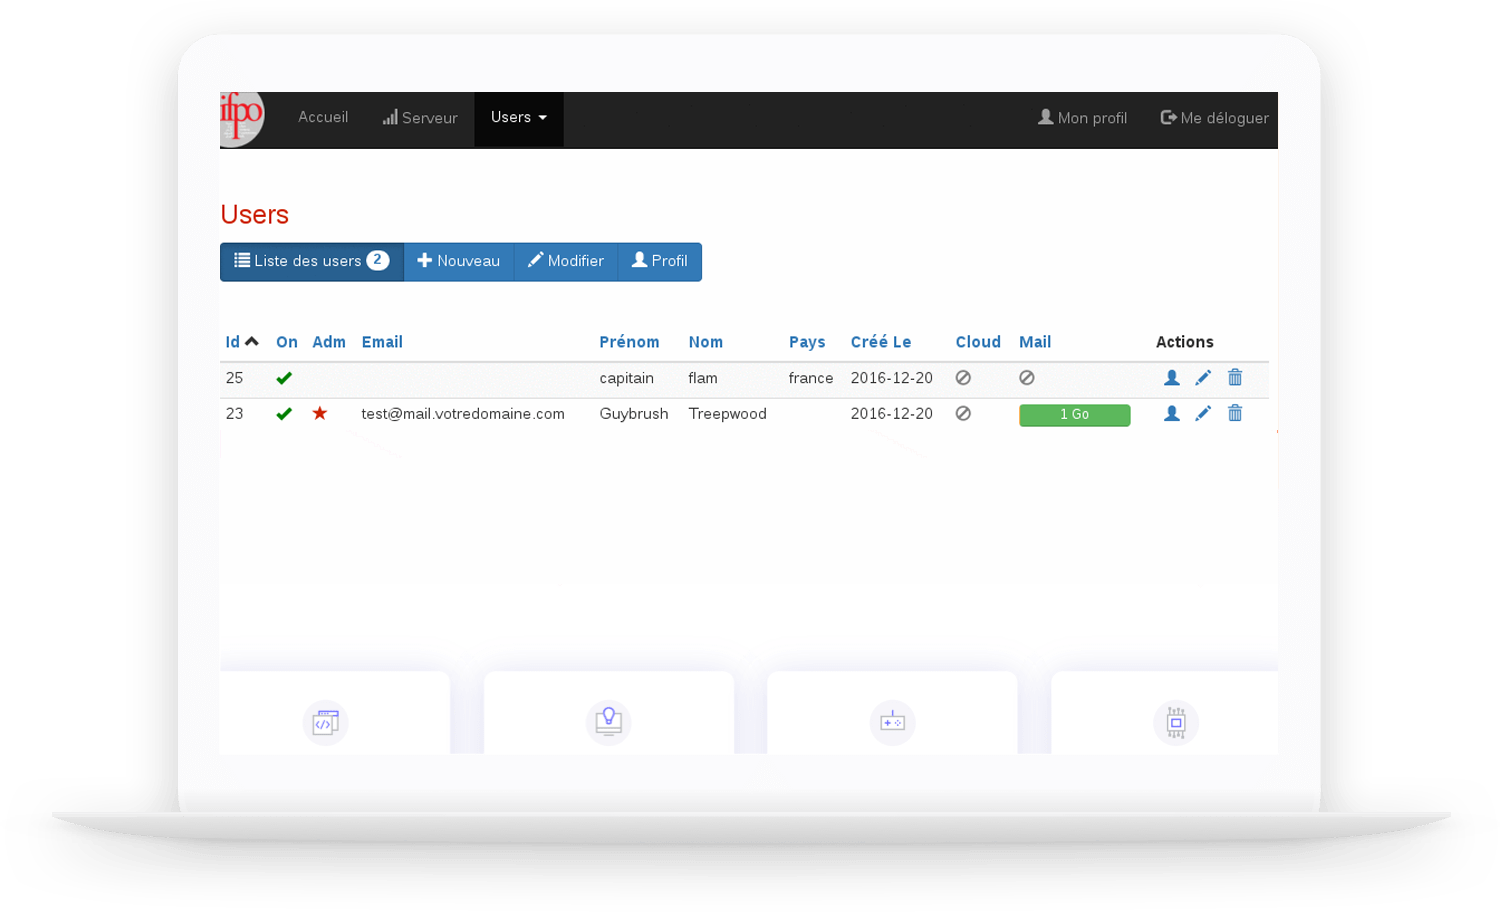Click the france cell
The height and width of the screenshot is (913, 1500).
(811, 378)
